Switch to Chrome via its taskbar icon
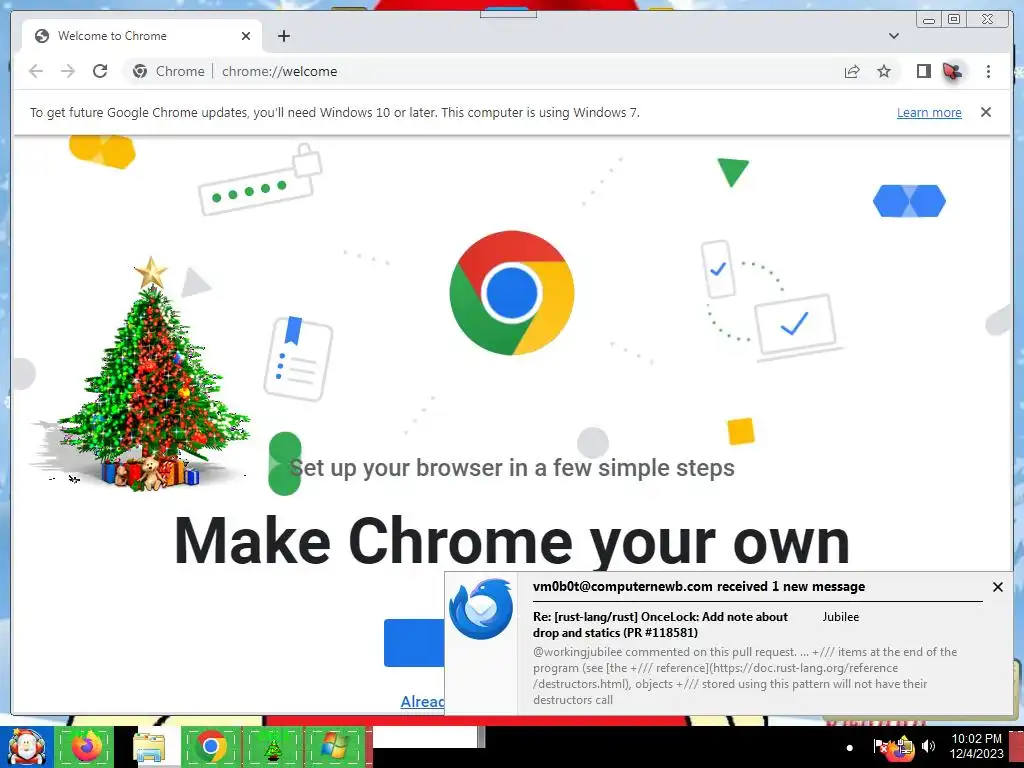The image size is (1024, 768). [x=210, y=747]
